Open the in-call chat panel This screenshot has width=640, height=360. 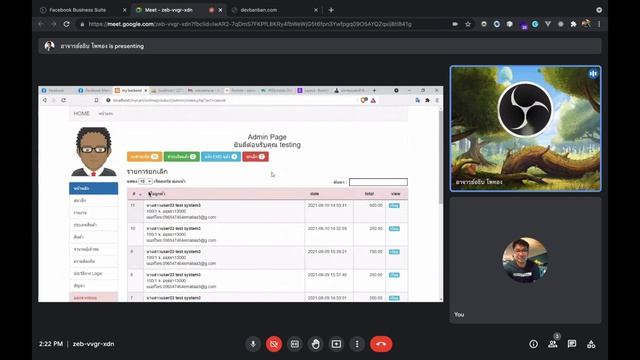pos(572,344)
